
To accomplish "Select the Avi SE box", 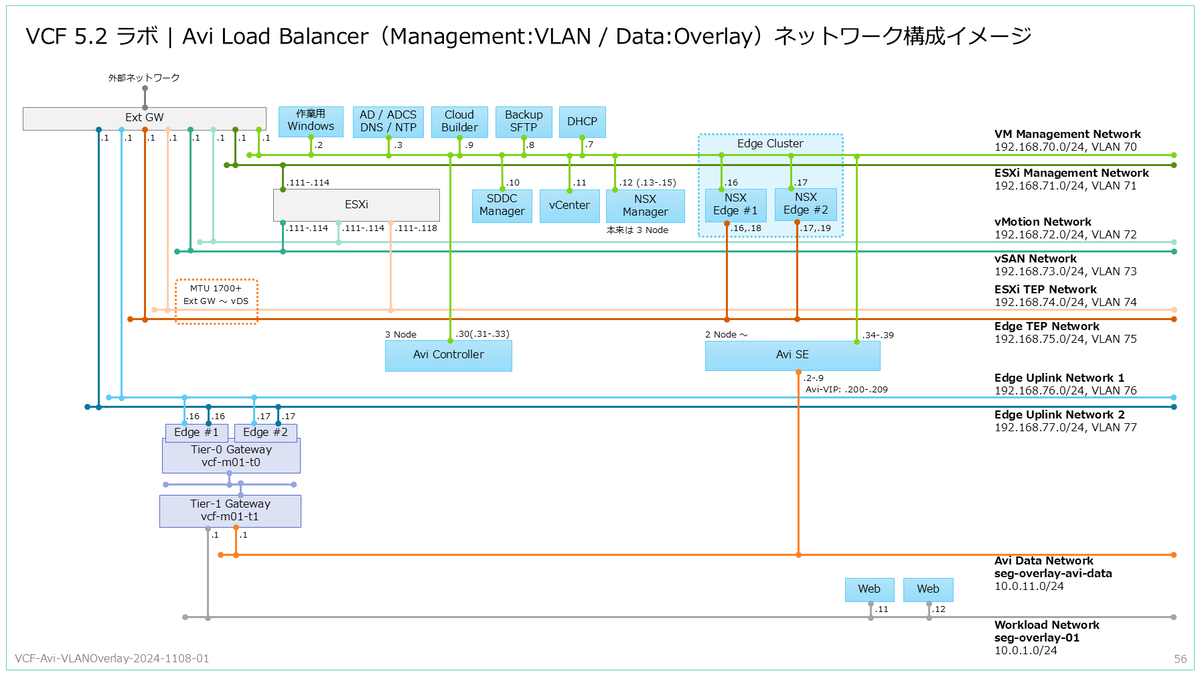I will coord(792,355).
